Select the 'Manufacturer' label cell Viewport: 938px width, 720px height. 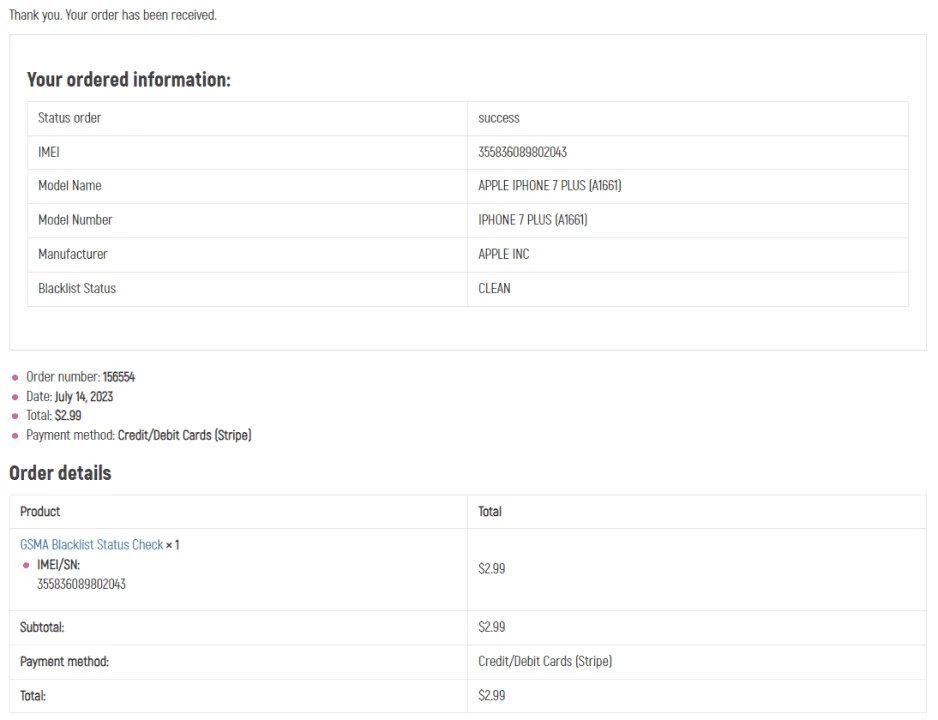pos(247,255)
